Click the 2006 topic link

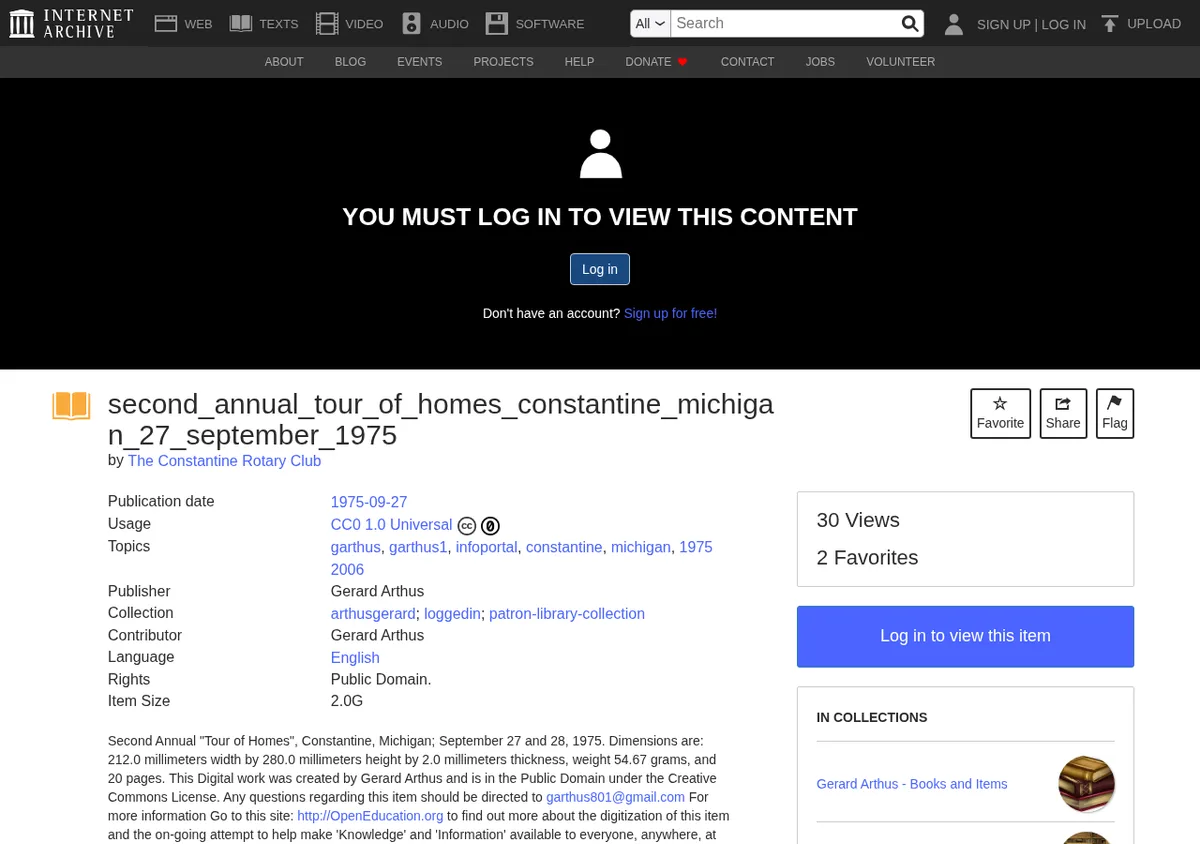[x=347, y=569]
